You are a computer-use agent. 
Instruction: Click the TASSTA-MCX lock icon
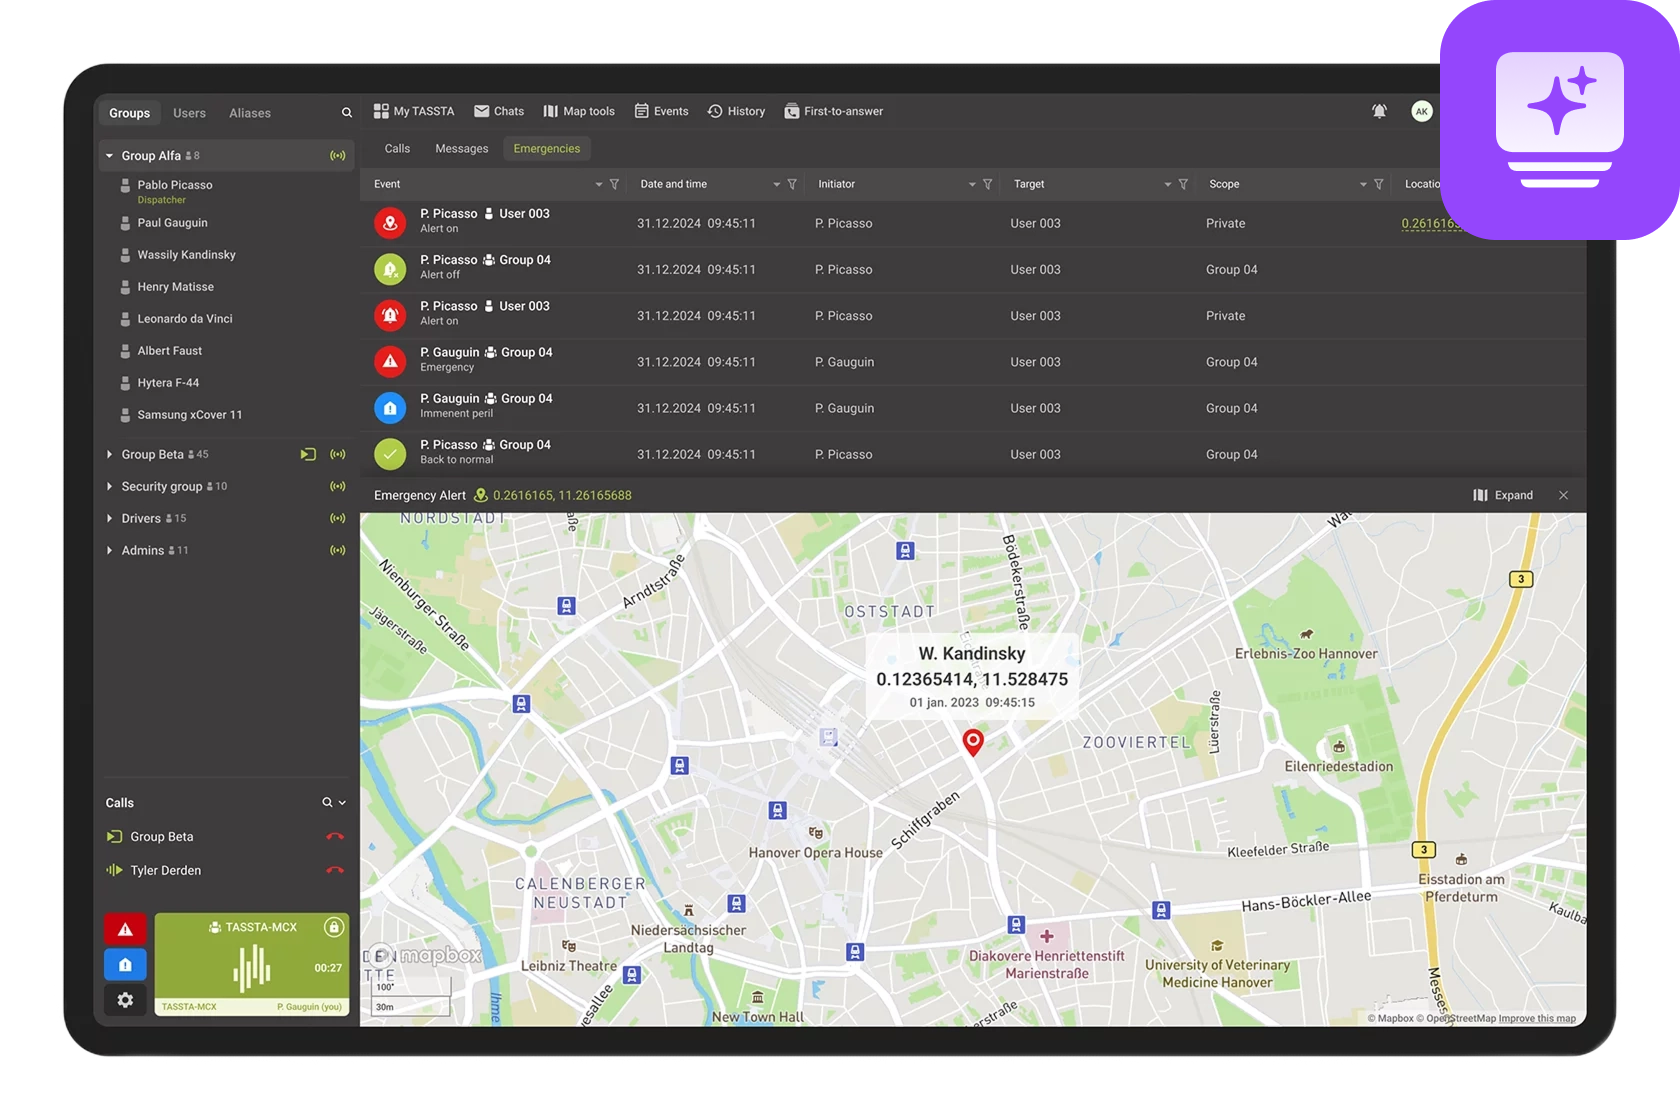334,927
